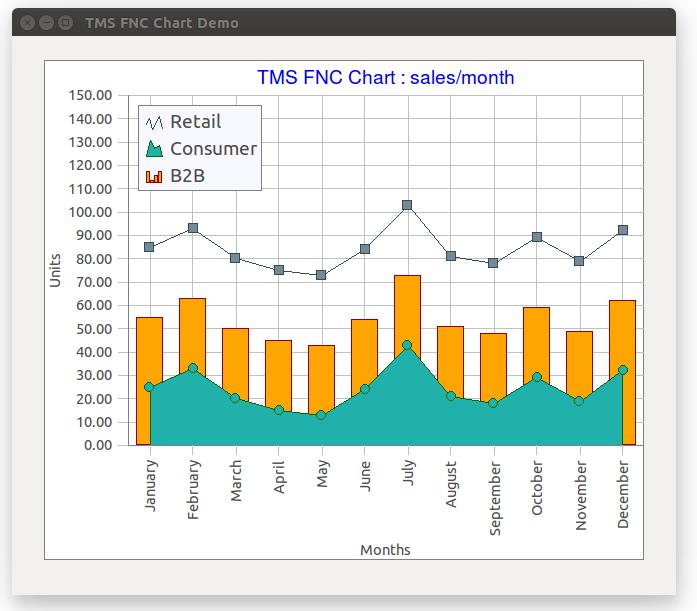Click the Consumer circle marker for April
The image size is (697, 611).
(x=279, y=410)
